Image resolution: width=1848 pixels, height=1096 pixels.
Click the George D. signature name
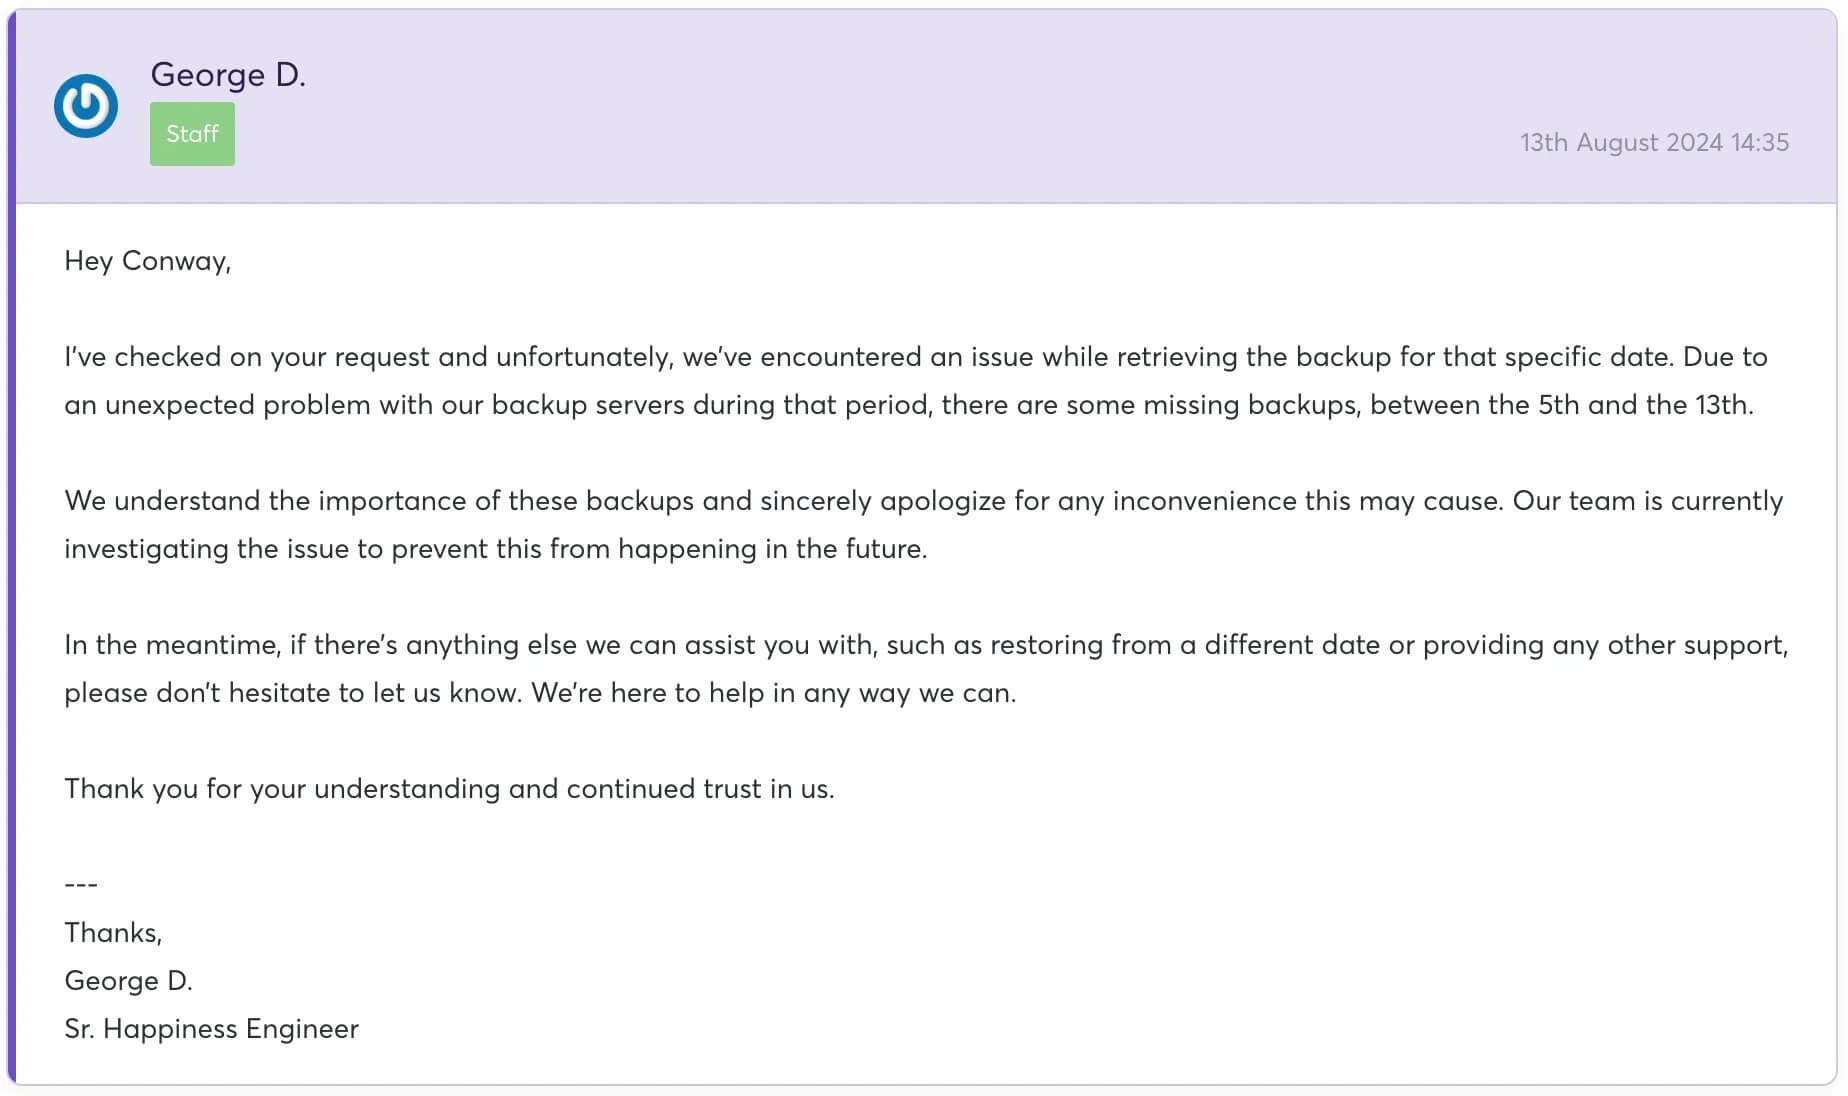[x=128, y=981]
